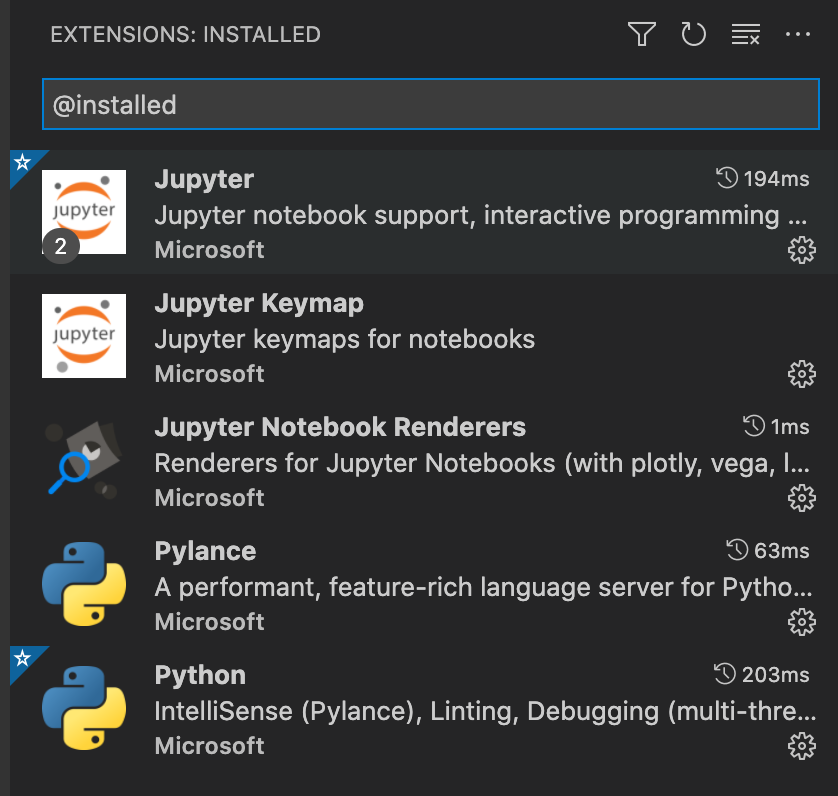
Task: Open manage gear for Jupyter Notebook Renderers
Action: [x=802, y=498]
